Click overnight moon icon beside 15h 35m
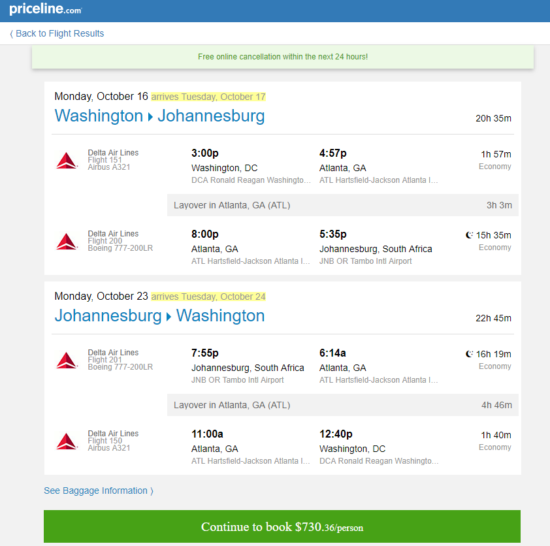Viewport: 550px width, 546px height. click(x=469, y=235)
